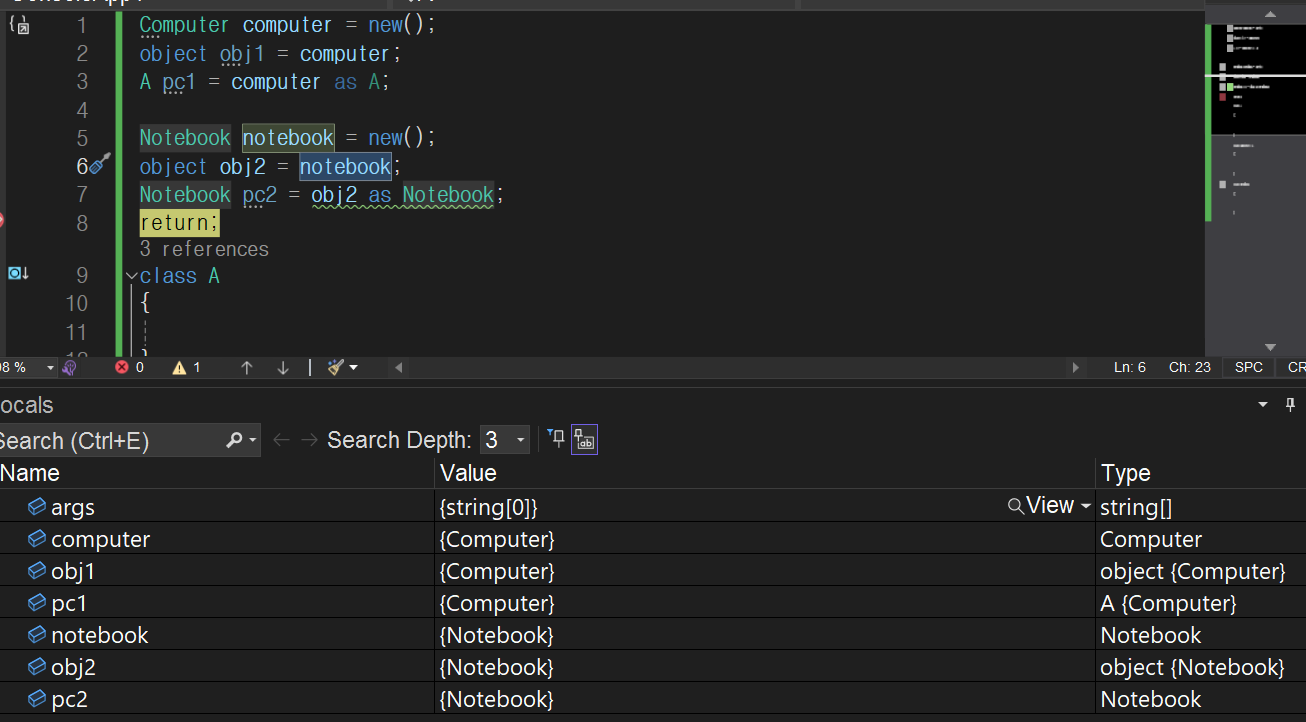Collapse the class A outlining chevron
The image size is (1306, 722).
tap(132, 276)
